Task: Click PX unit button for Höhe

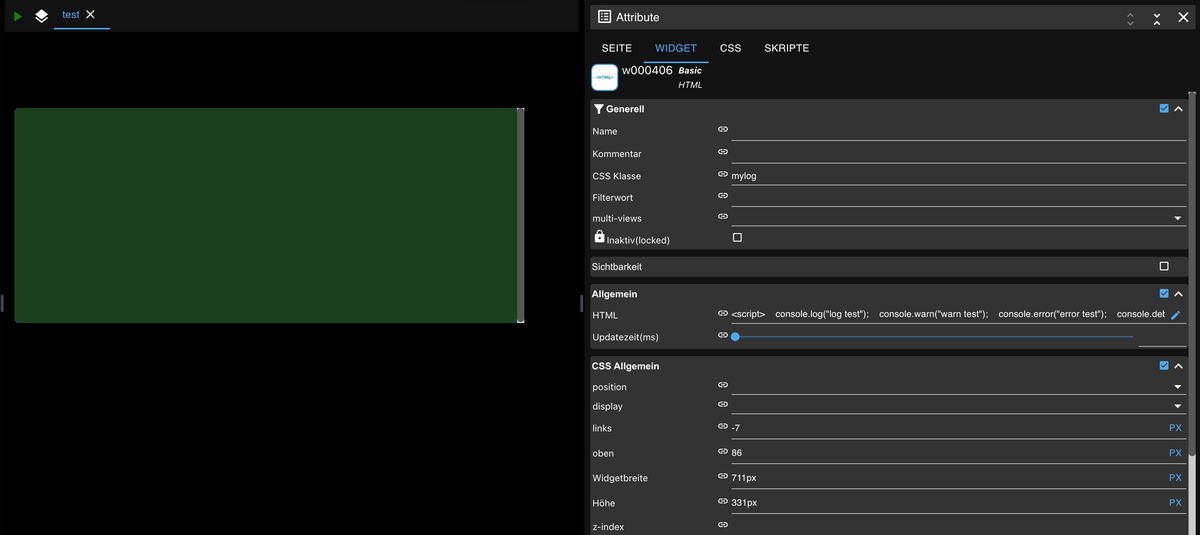Action: coord(1175,502)
